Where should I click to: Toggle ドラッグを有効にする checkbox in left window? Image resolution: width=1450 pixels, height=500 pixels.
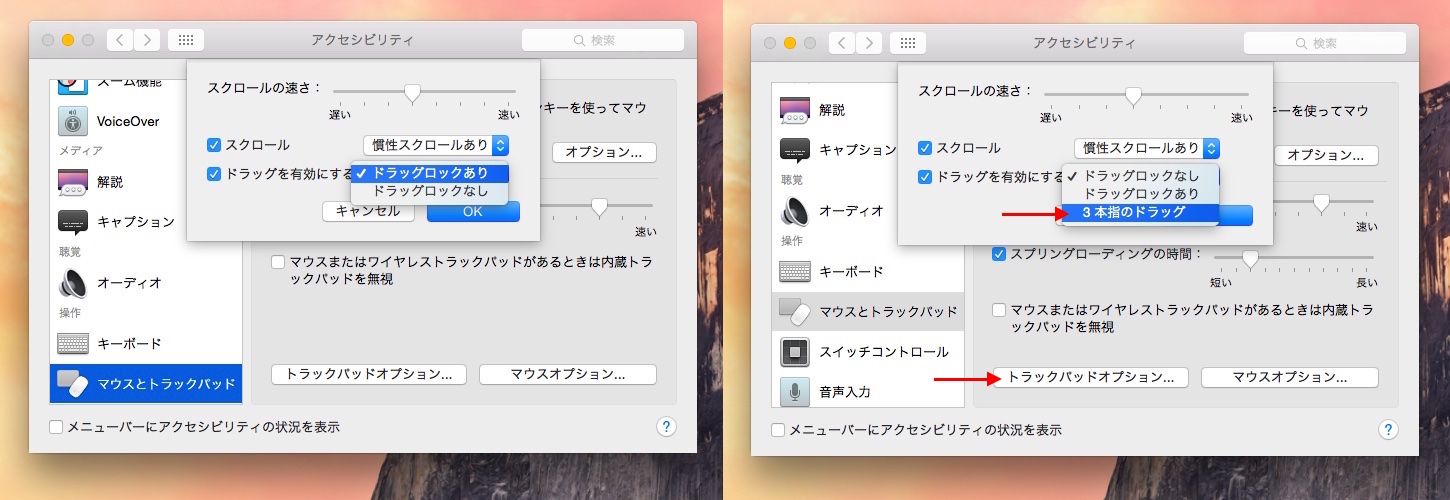click(214, 174)
